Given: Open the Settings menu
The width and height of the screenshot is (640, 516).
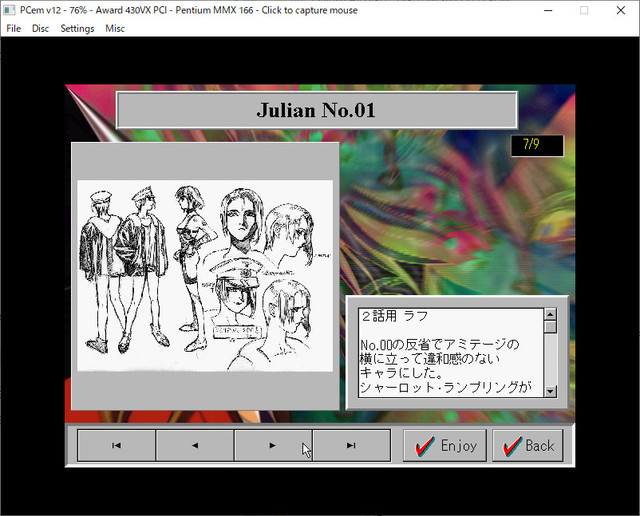Looking at the screenshot, I should coord(77,29).
